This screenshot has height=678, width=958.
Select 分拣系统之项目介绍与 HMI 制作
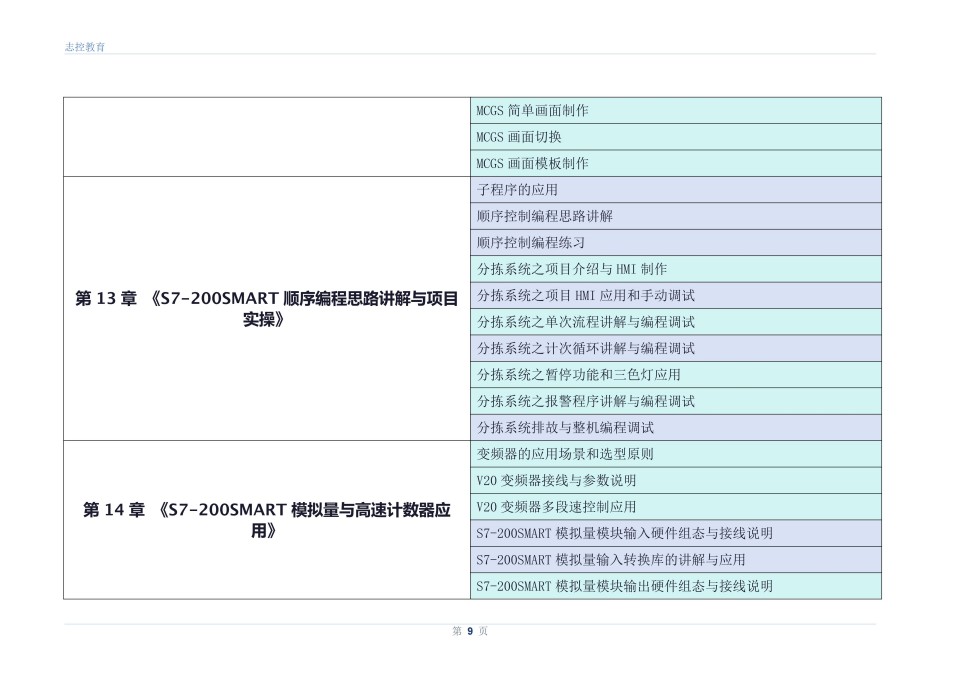(676, 269)
